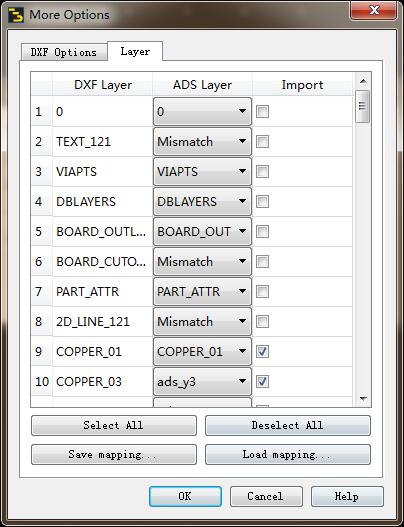Click the Deselect All button
Screen dimensions: 404x527
point(288,425)
